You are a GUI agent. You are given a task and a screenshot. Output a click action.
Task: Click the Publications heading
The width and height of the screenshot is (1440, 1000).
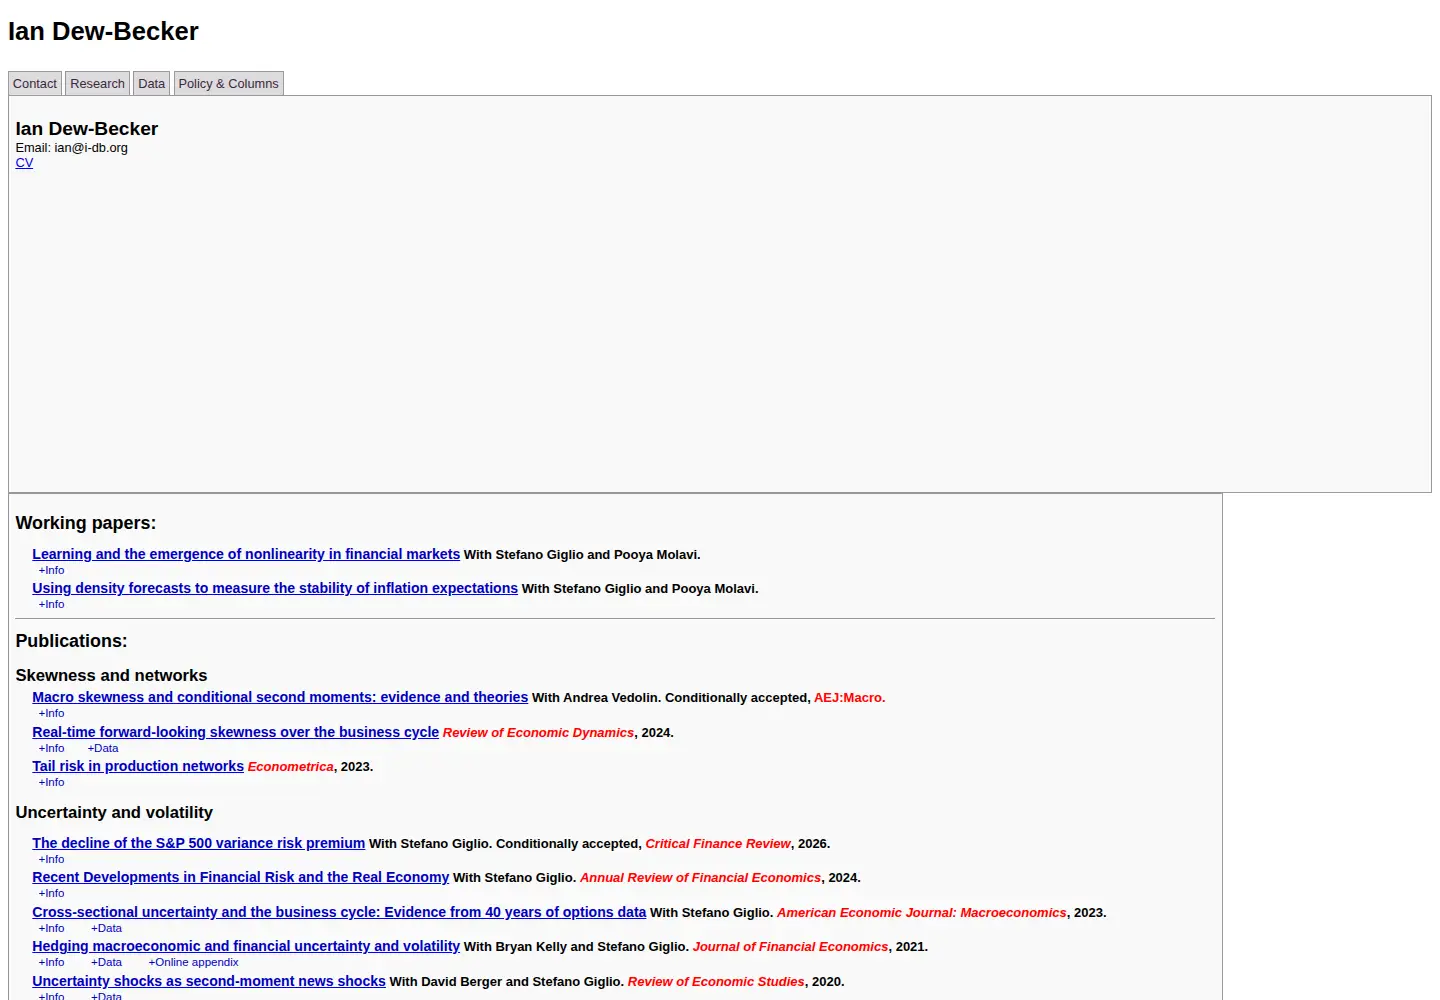[x=71, y=641]
